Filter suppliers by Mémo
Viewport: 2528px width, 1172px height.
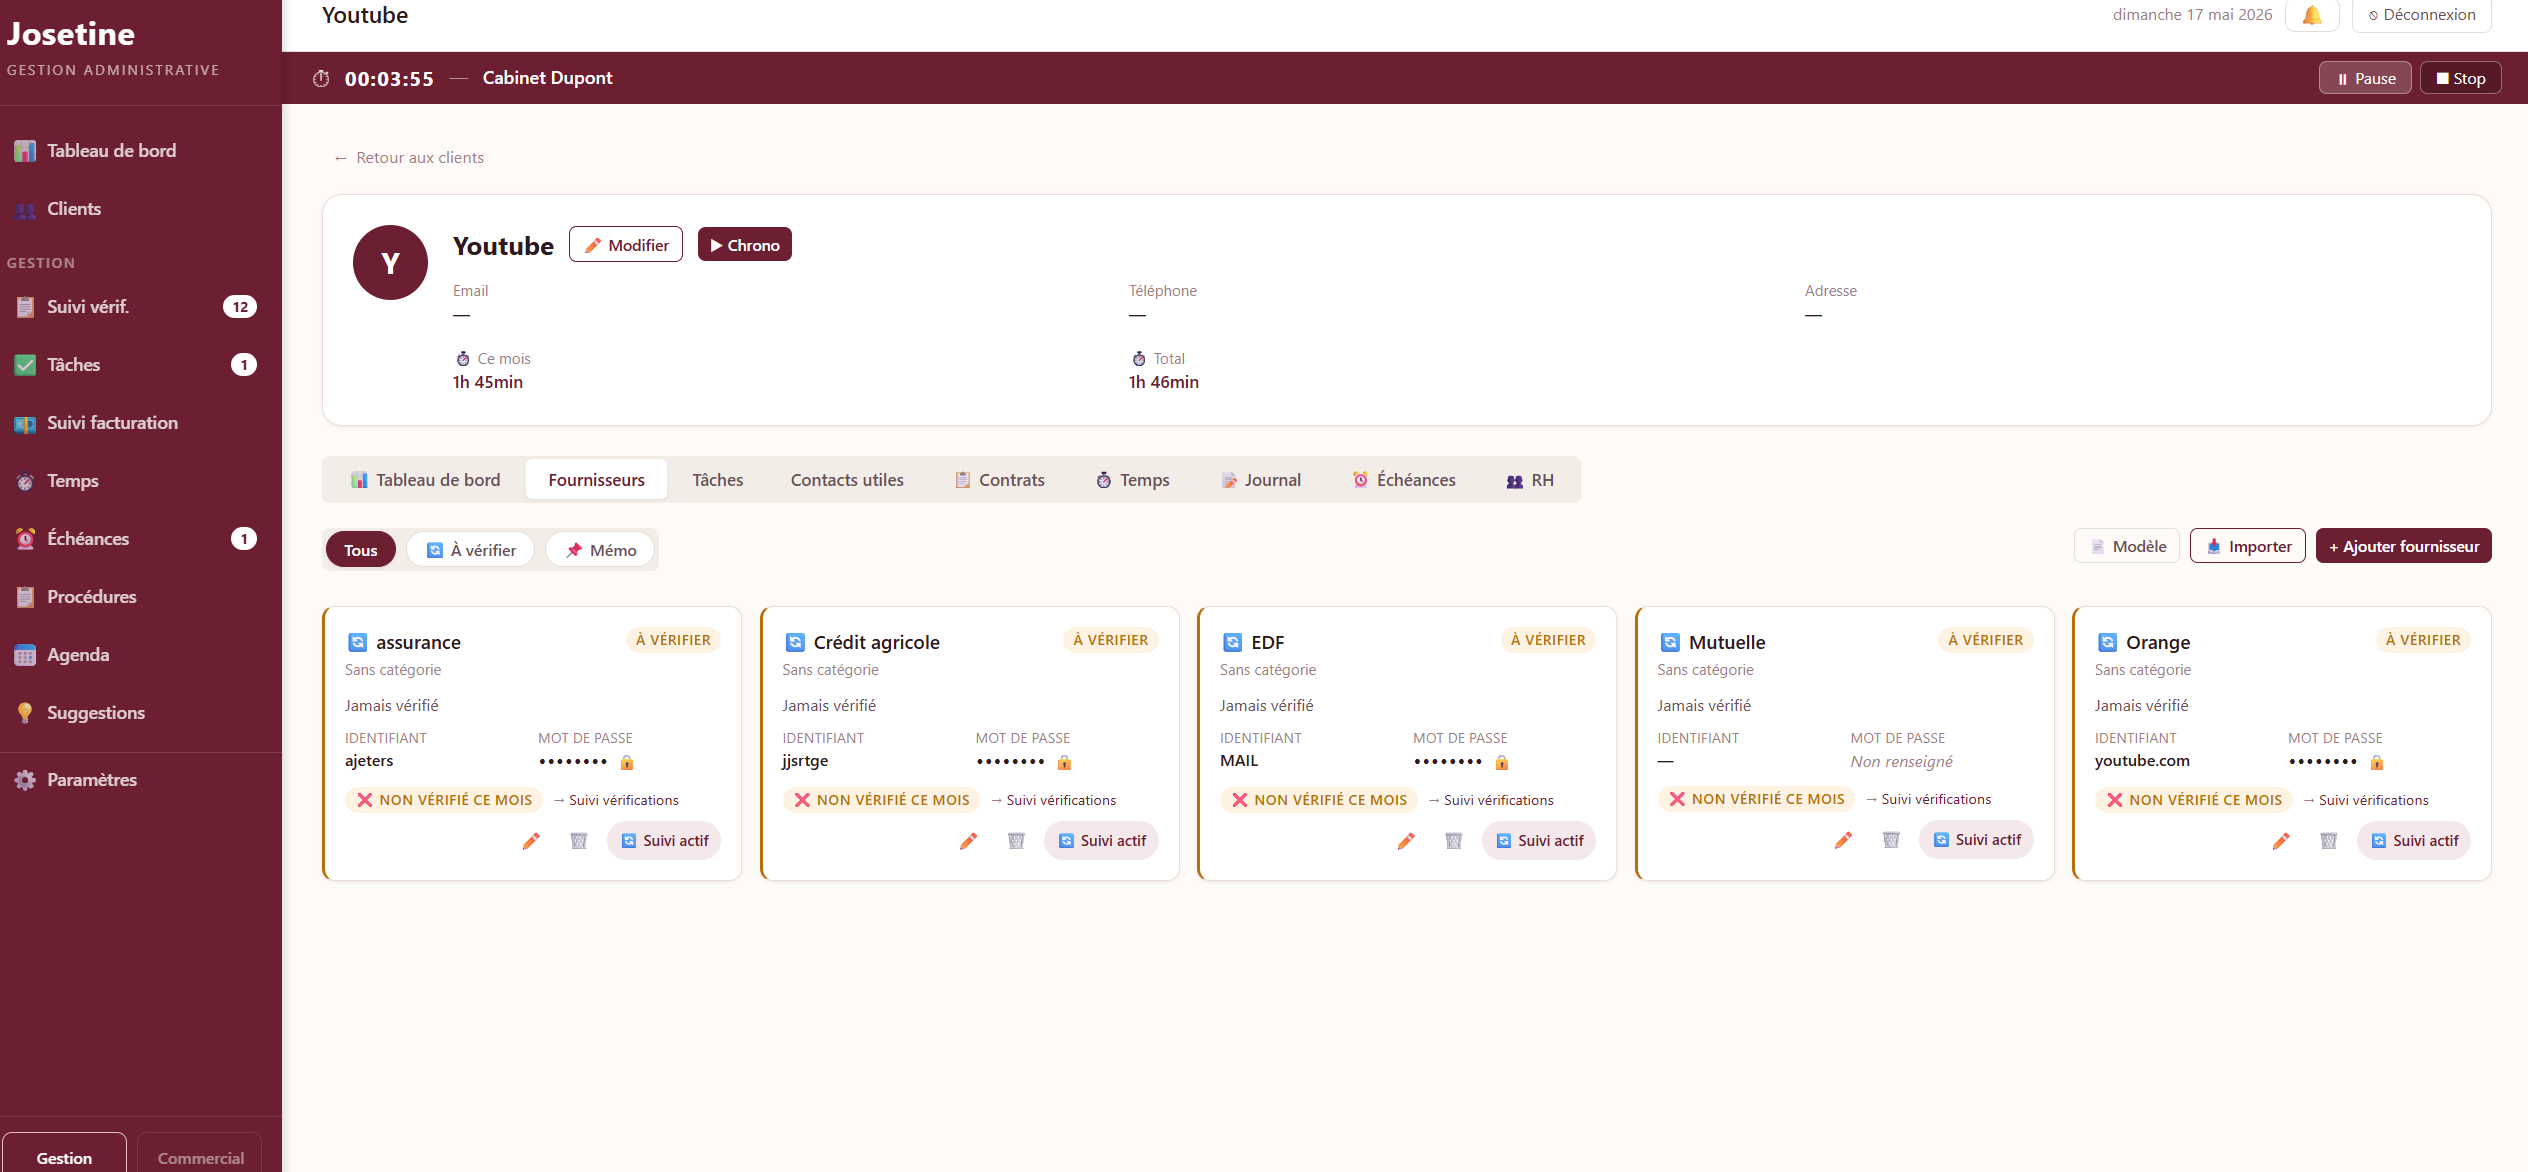[600, 550]
